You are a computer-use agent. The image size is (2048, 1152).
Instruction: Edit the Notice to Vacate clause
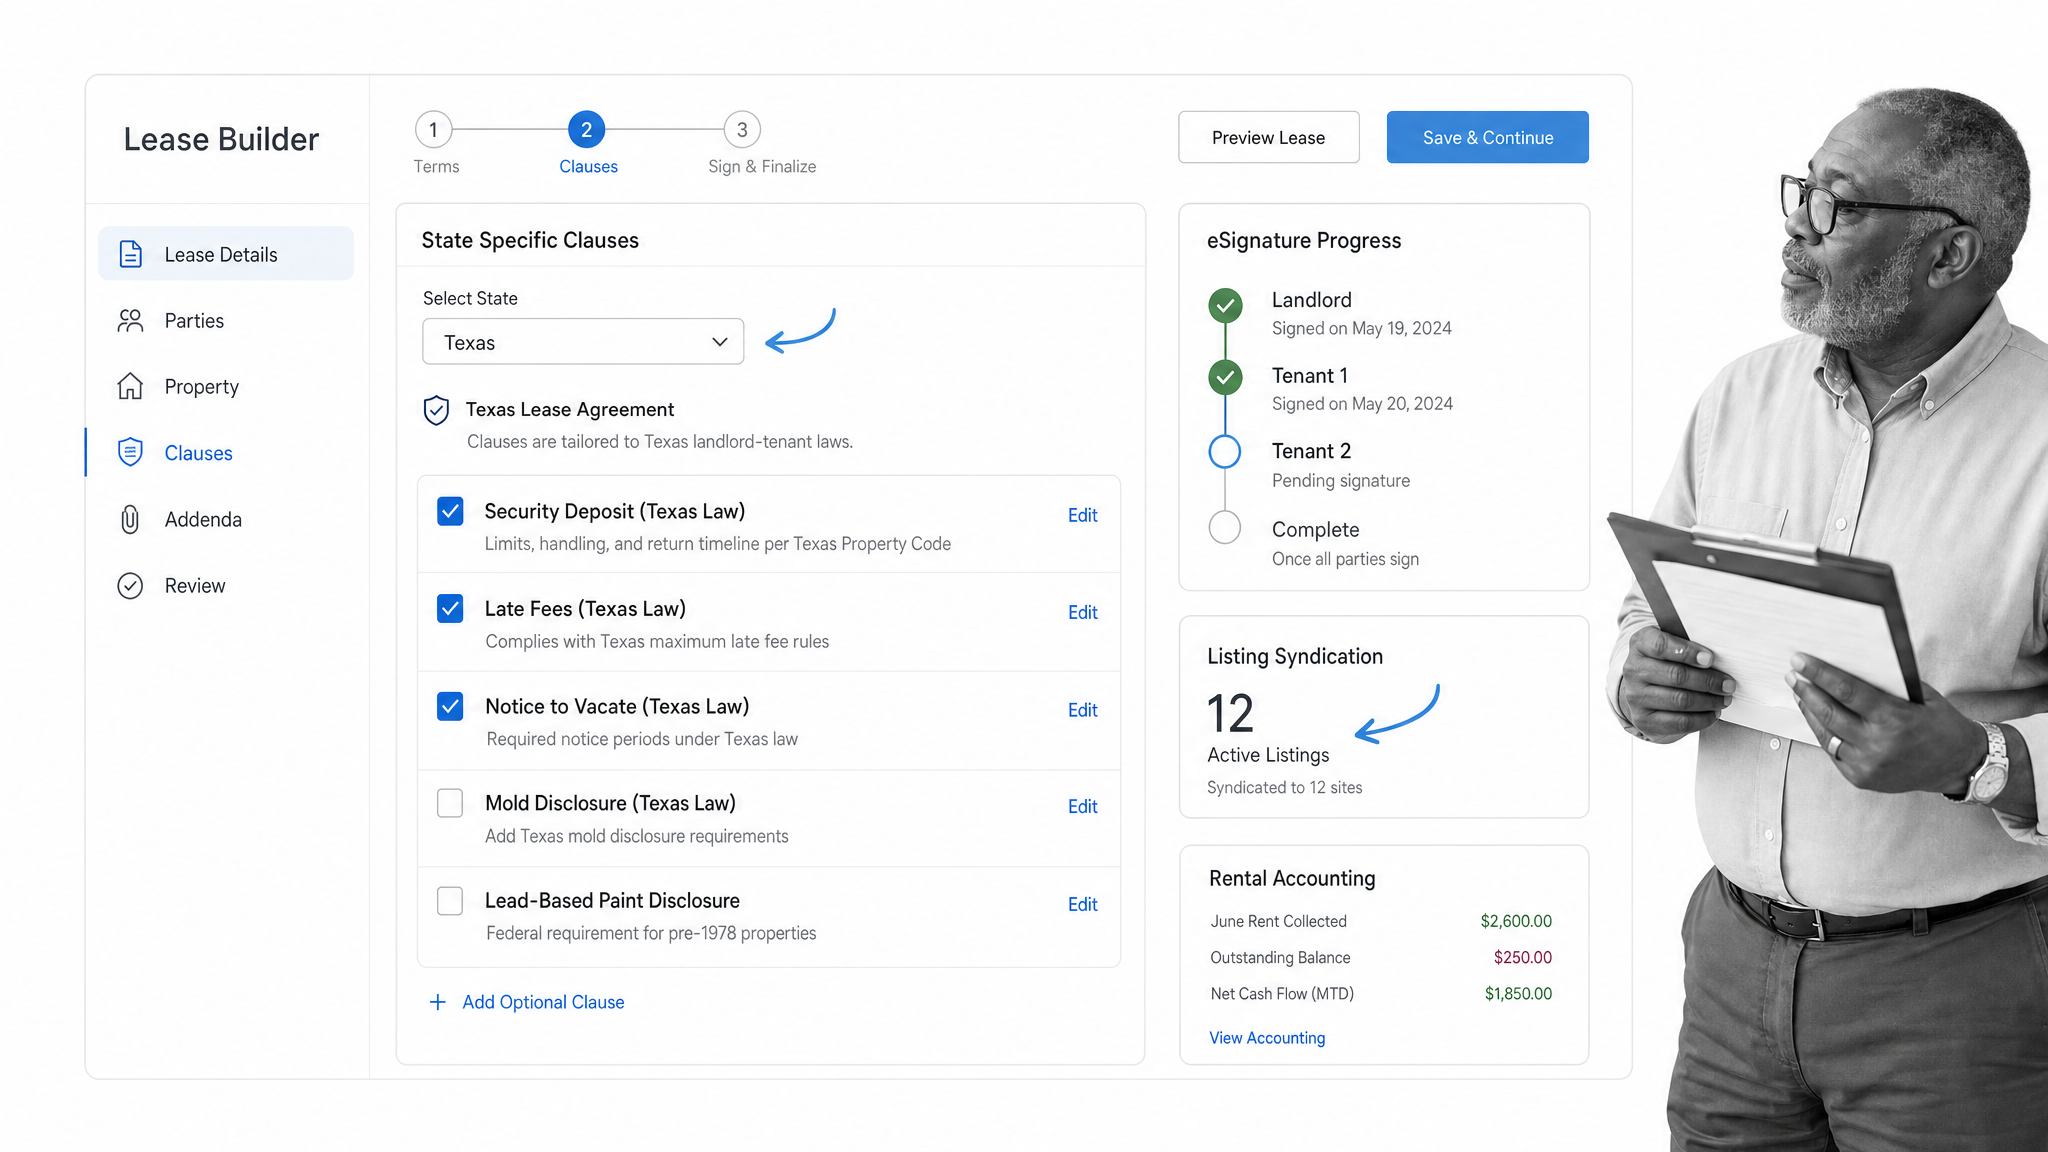tap(1082, 710)
